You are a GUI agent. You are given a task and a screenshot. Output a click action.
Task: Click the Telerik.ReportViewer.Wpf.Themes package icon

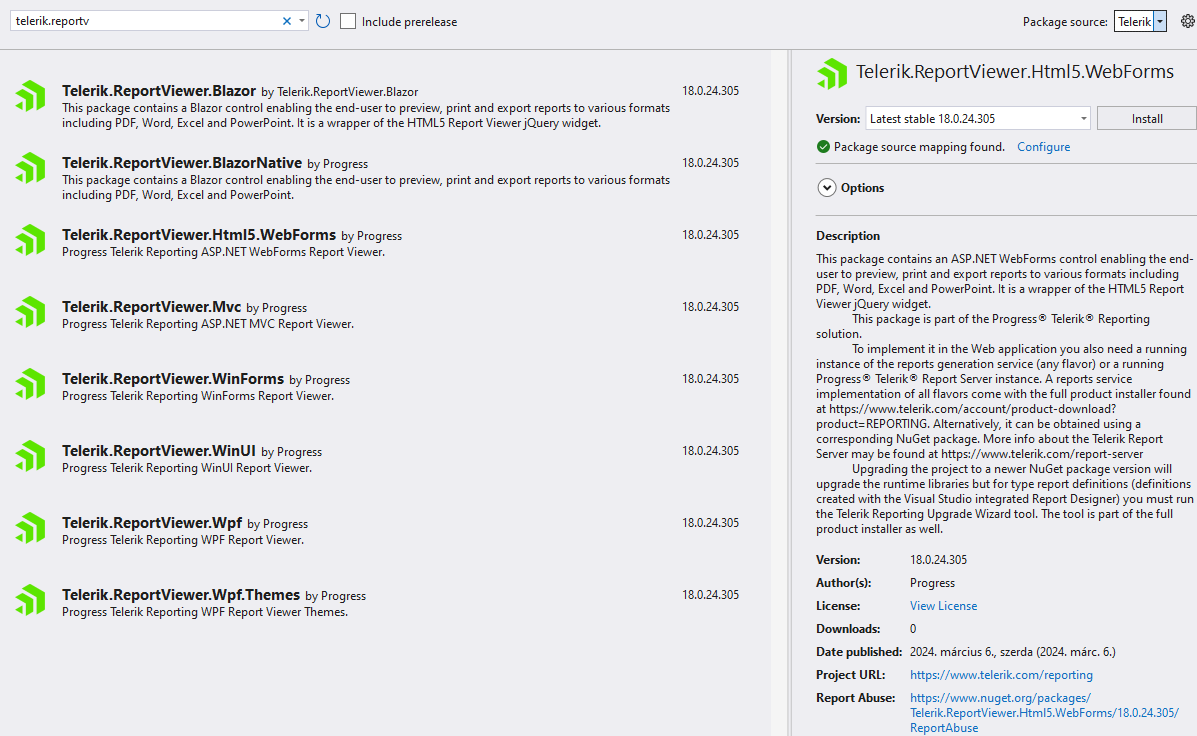(x=30, y=600)
